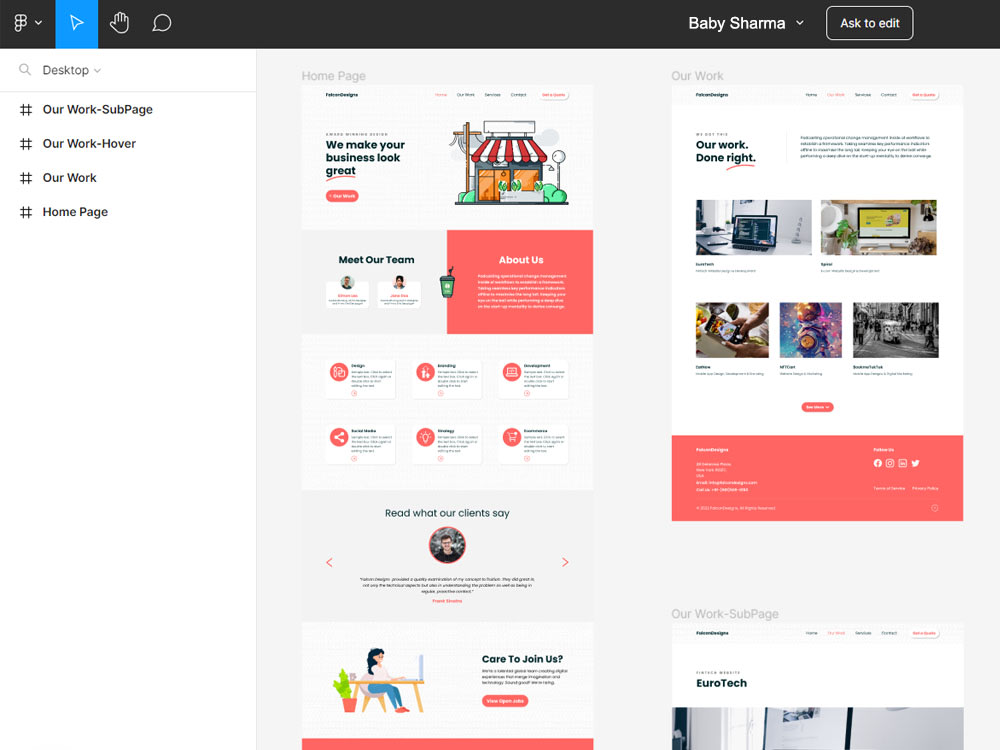Screen dimensions: 1000x750
Task: Click the Ecommerce cart icon
Action: 511,437
